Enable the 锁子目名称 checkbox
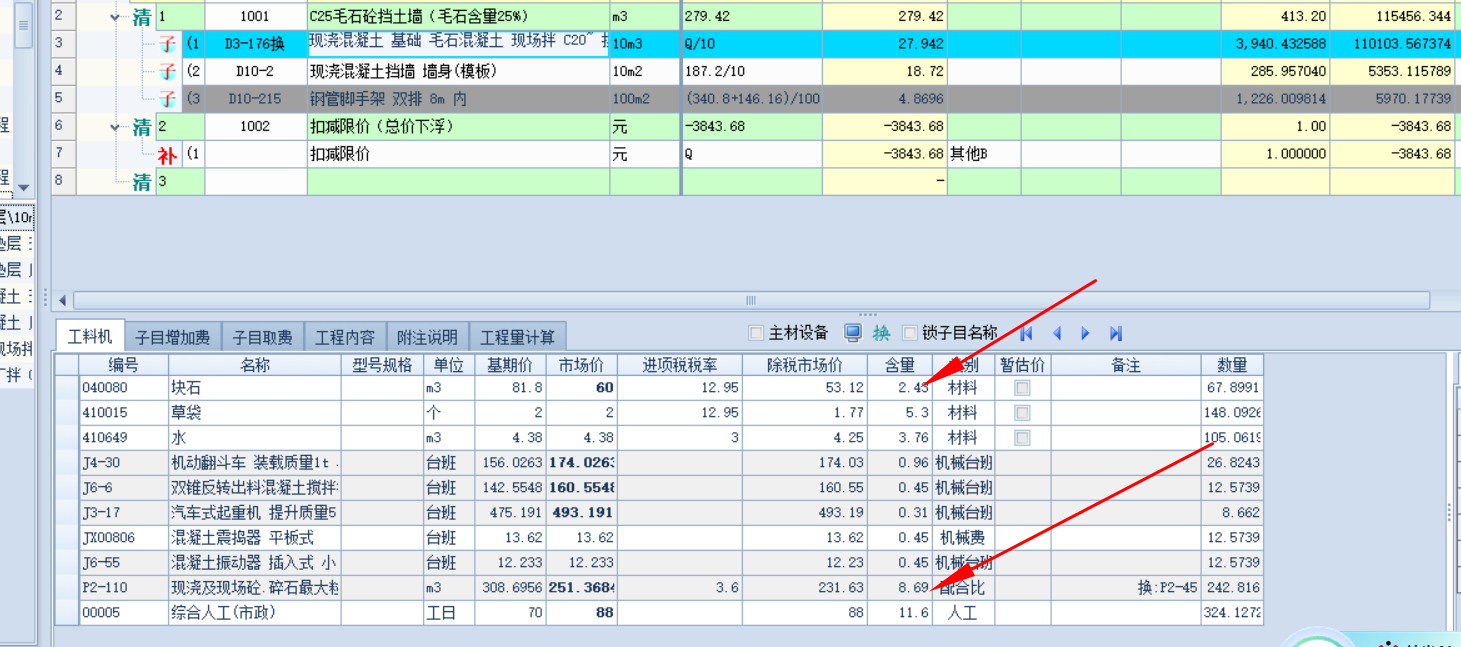This screenshot has height=647, width=1461. coord(908,332)
